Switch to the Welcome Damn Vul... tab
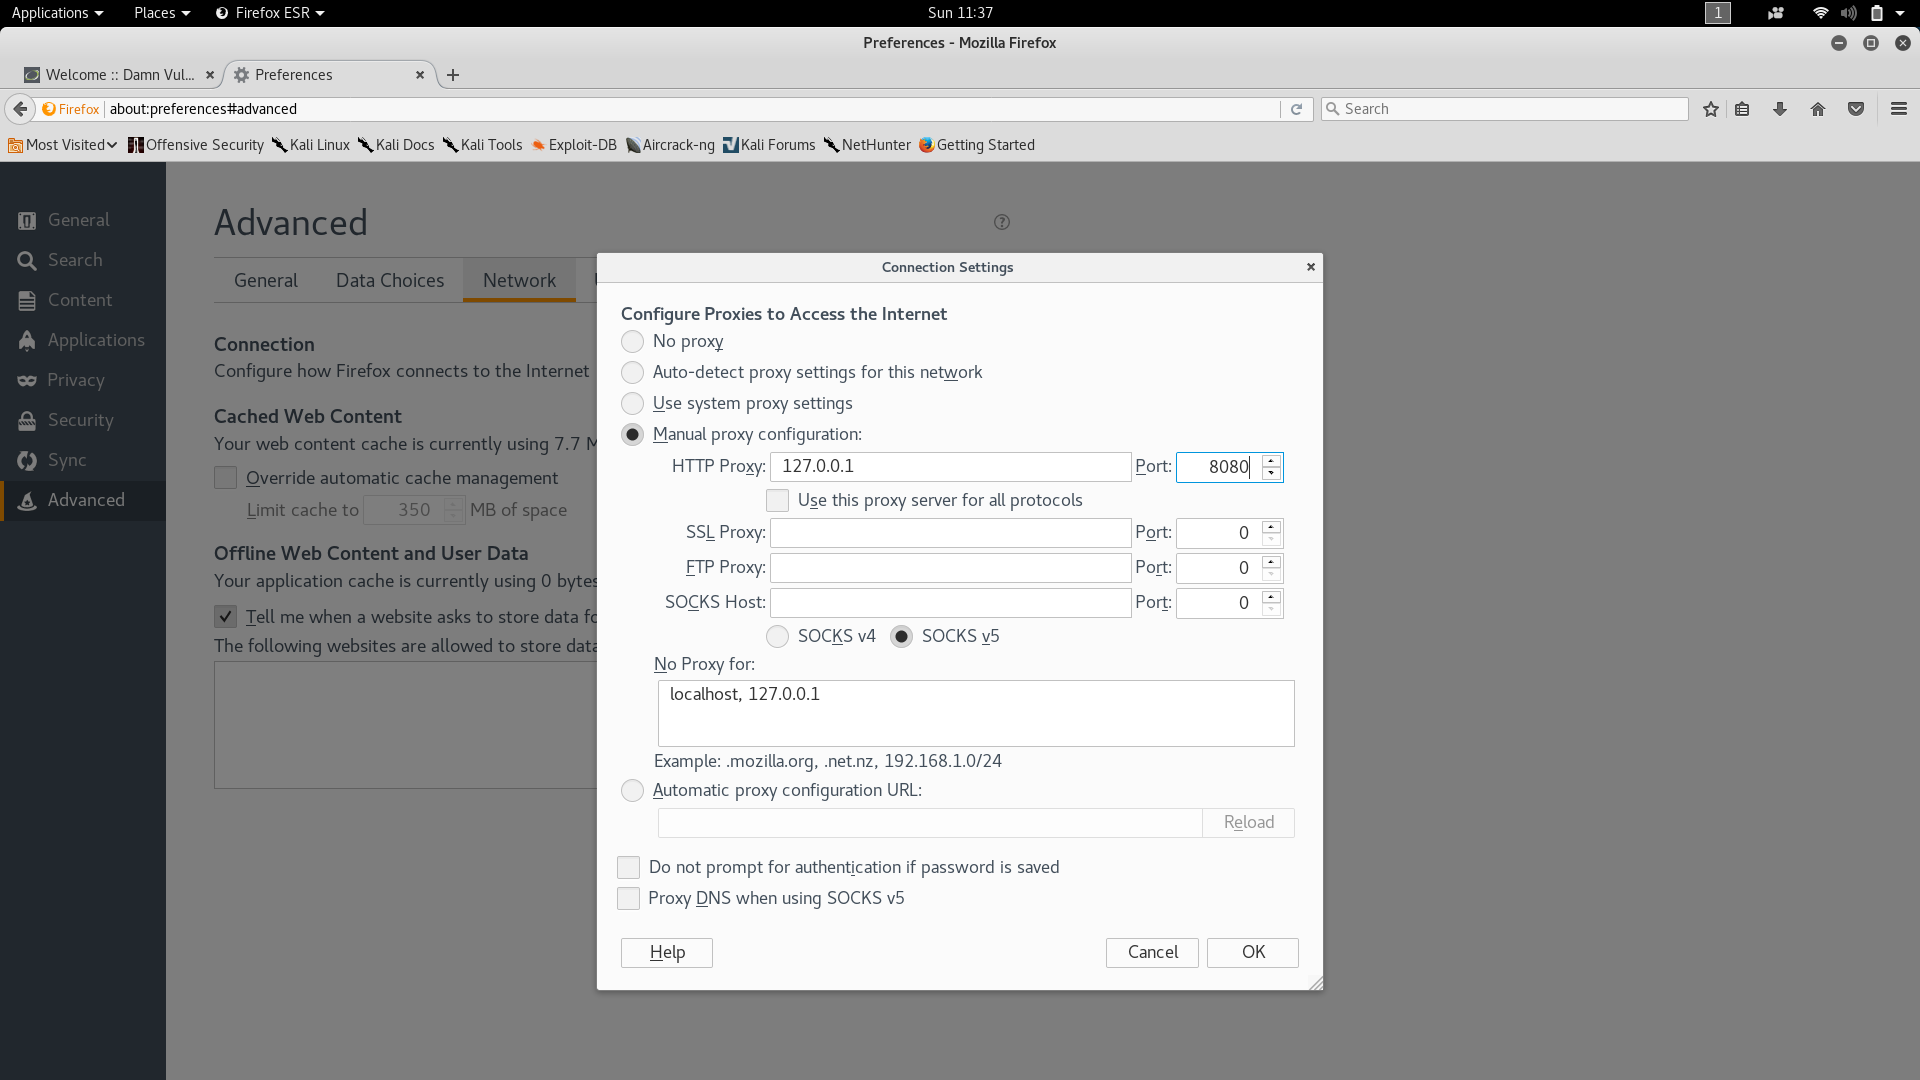Screen dimensions: 1920x1080 click(x=118, y=75)
